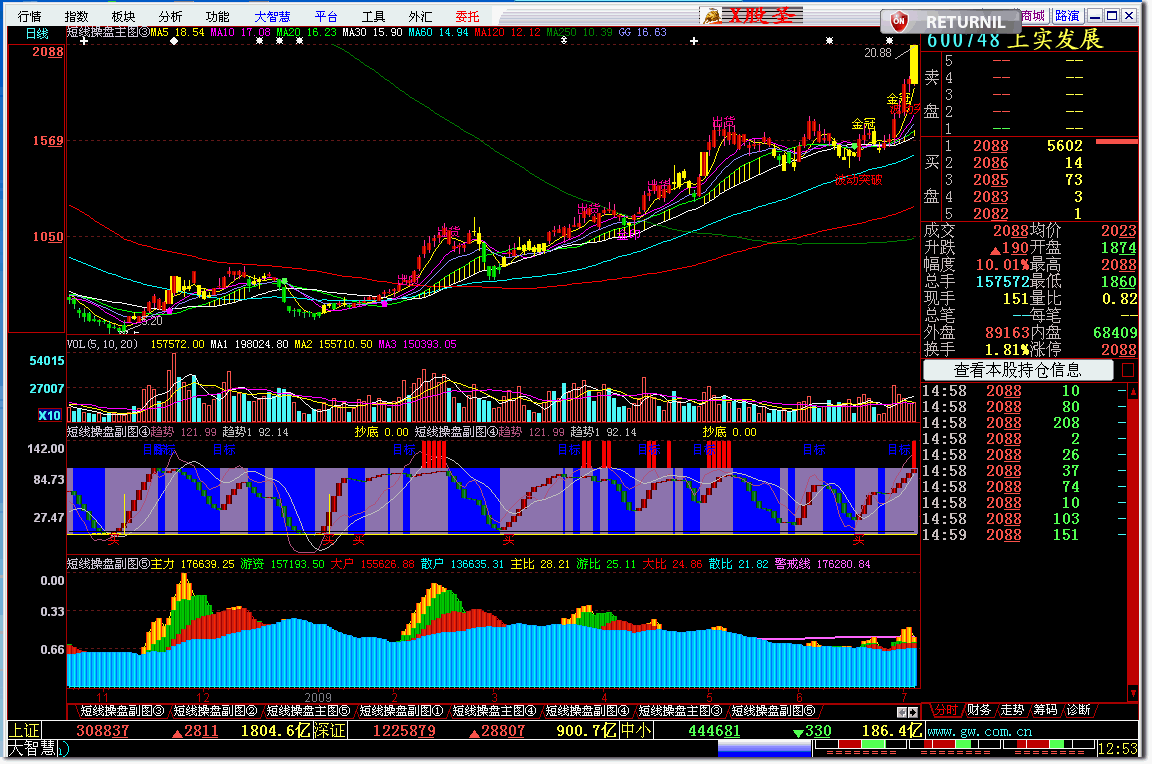Image resolution: width=1152 pixels, height=764 pixels.
Task: Switch to the 短线操盘副图① tab
Action: coord(401,711)
